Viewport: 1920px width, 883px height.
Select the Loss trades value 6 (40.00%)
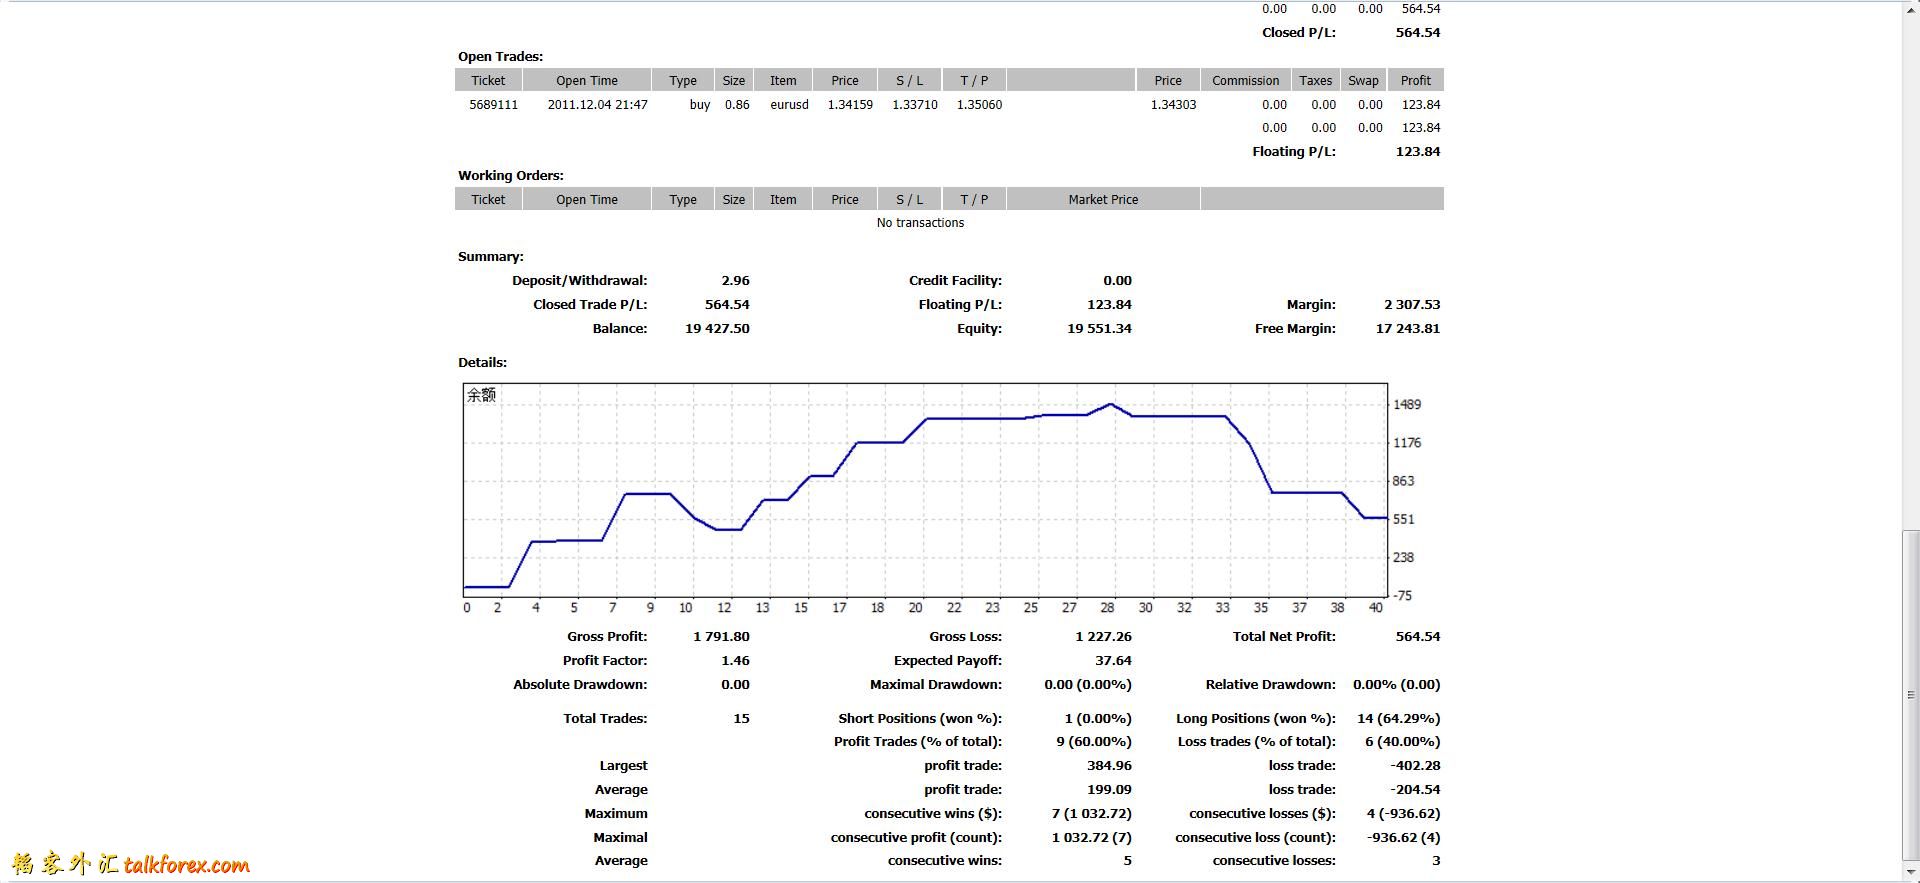pos(1402,741)
